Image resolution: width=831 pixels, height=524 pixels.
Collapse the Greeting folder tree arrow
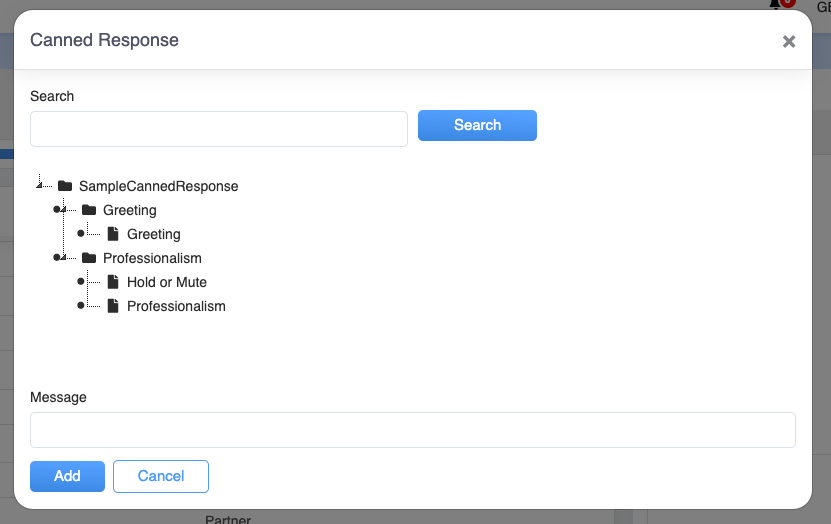tap(64, 209)
